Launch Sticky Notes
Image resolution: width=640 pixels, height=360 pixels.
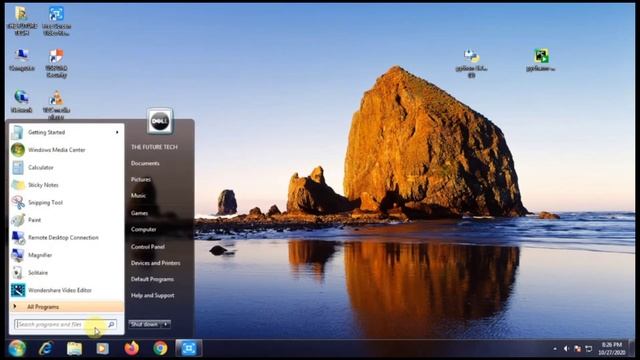[67, 185]
